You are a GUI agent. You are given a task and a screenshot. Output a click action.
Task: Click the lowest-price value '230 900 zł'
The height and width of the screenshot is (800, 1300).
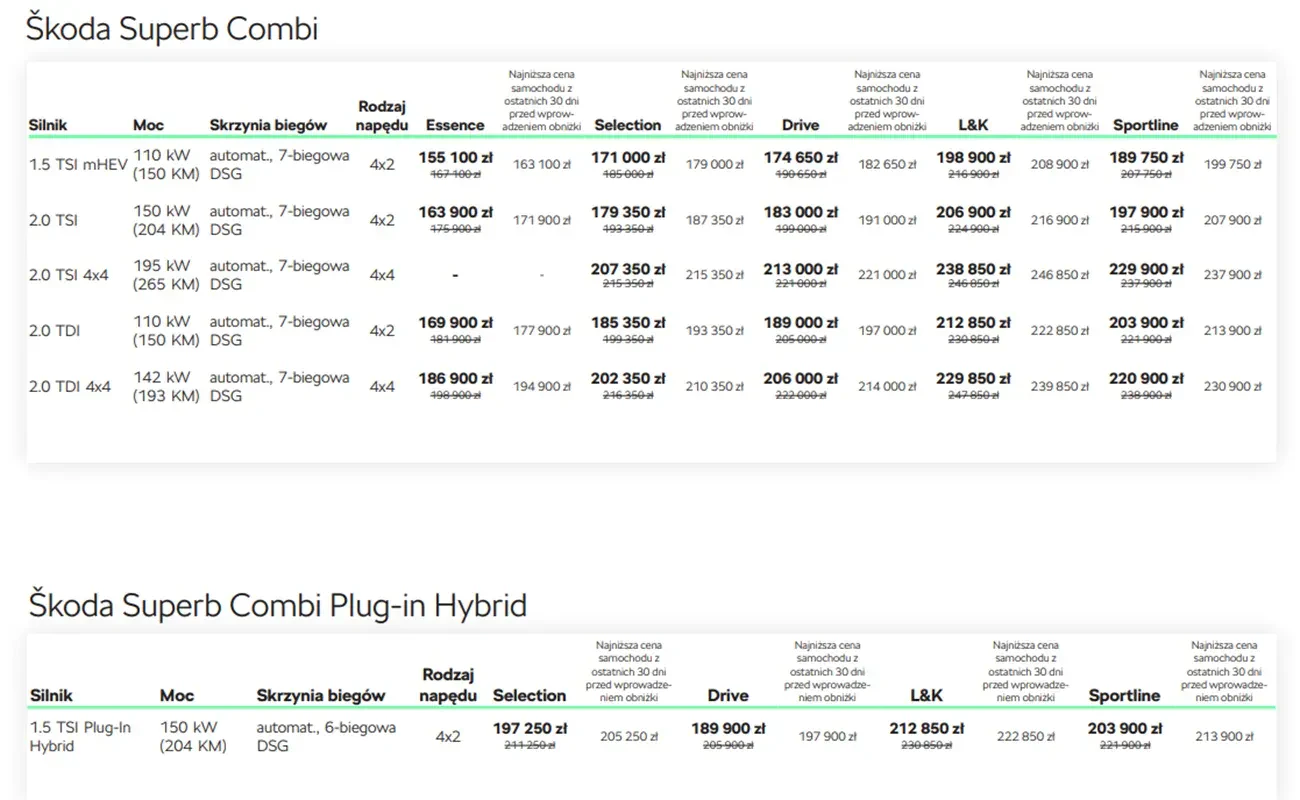click(1233, 386)
